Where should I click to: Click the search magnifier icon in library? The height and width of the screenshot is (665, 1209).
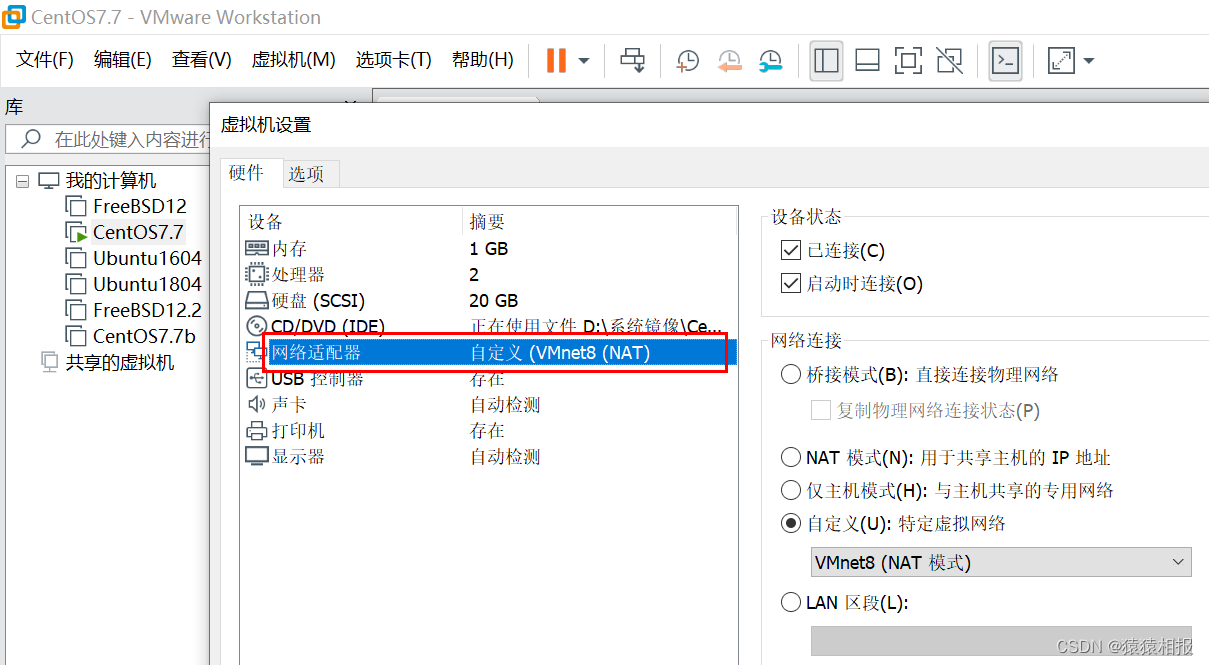pyautogui.click(x=32, y=139)
